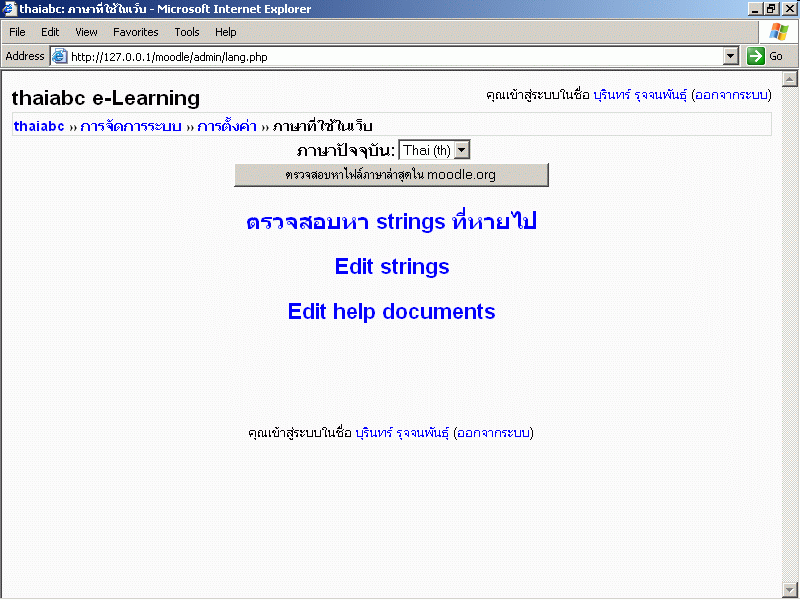Click inside the address URL field
This screenshot has width=800, height=600.
tap(390, 57)
